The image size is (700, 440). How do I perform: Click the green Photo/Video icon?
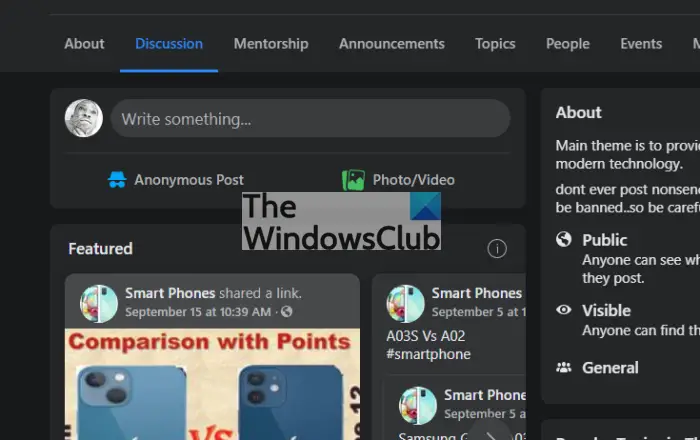(x=353, y=180)
